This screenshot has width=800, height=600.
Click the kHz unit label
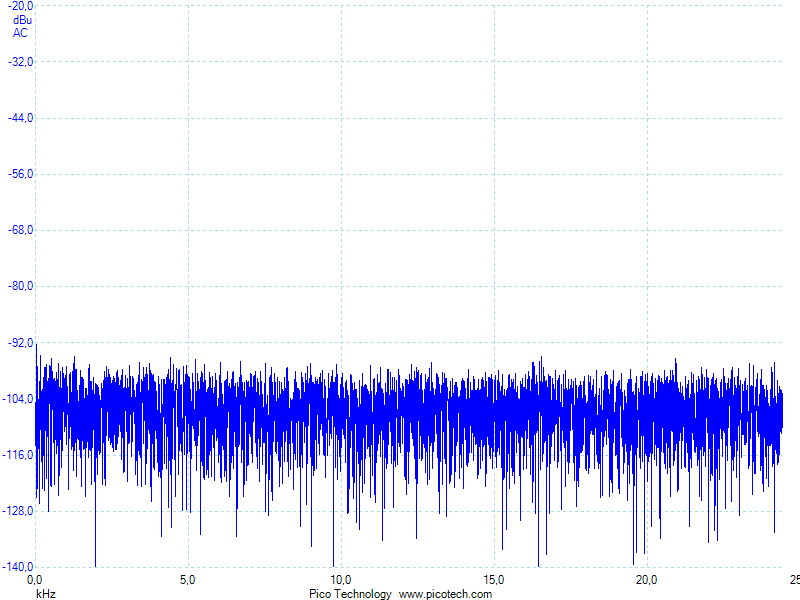click(45, 594)
